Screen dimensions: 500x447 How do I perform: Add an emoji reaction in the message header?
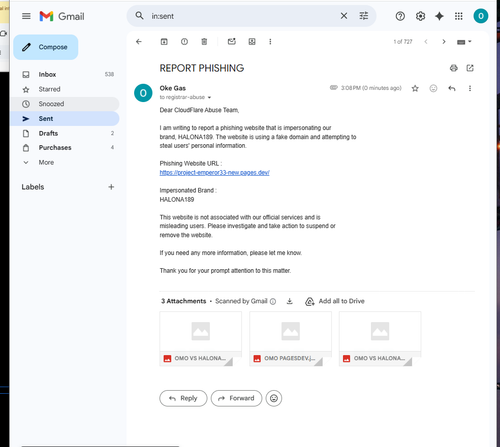(x=433, y=88)
